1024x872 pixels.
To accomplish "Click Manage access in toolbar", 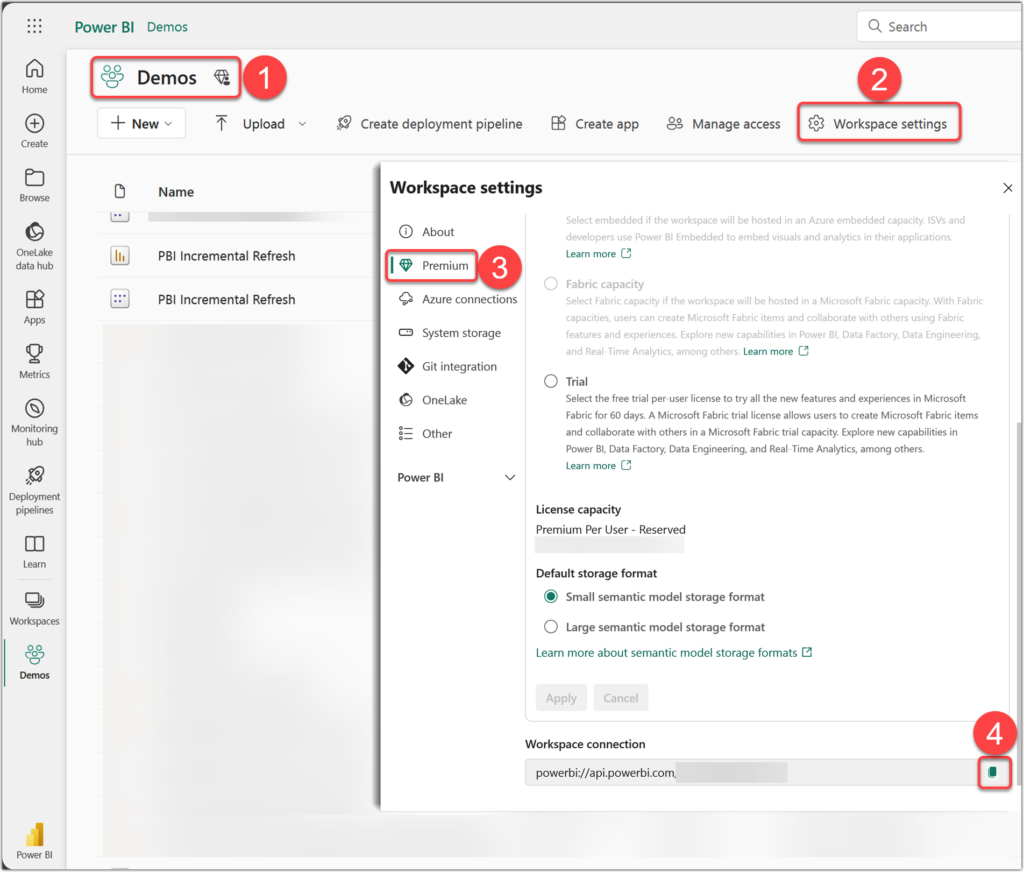I will [x=723, y=123].
